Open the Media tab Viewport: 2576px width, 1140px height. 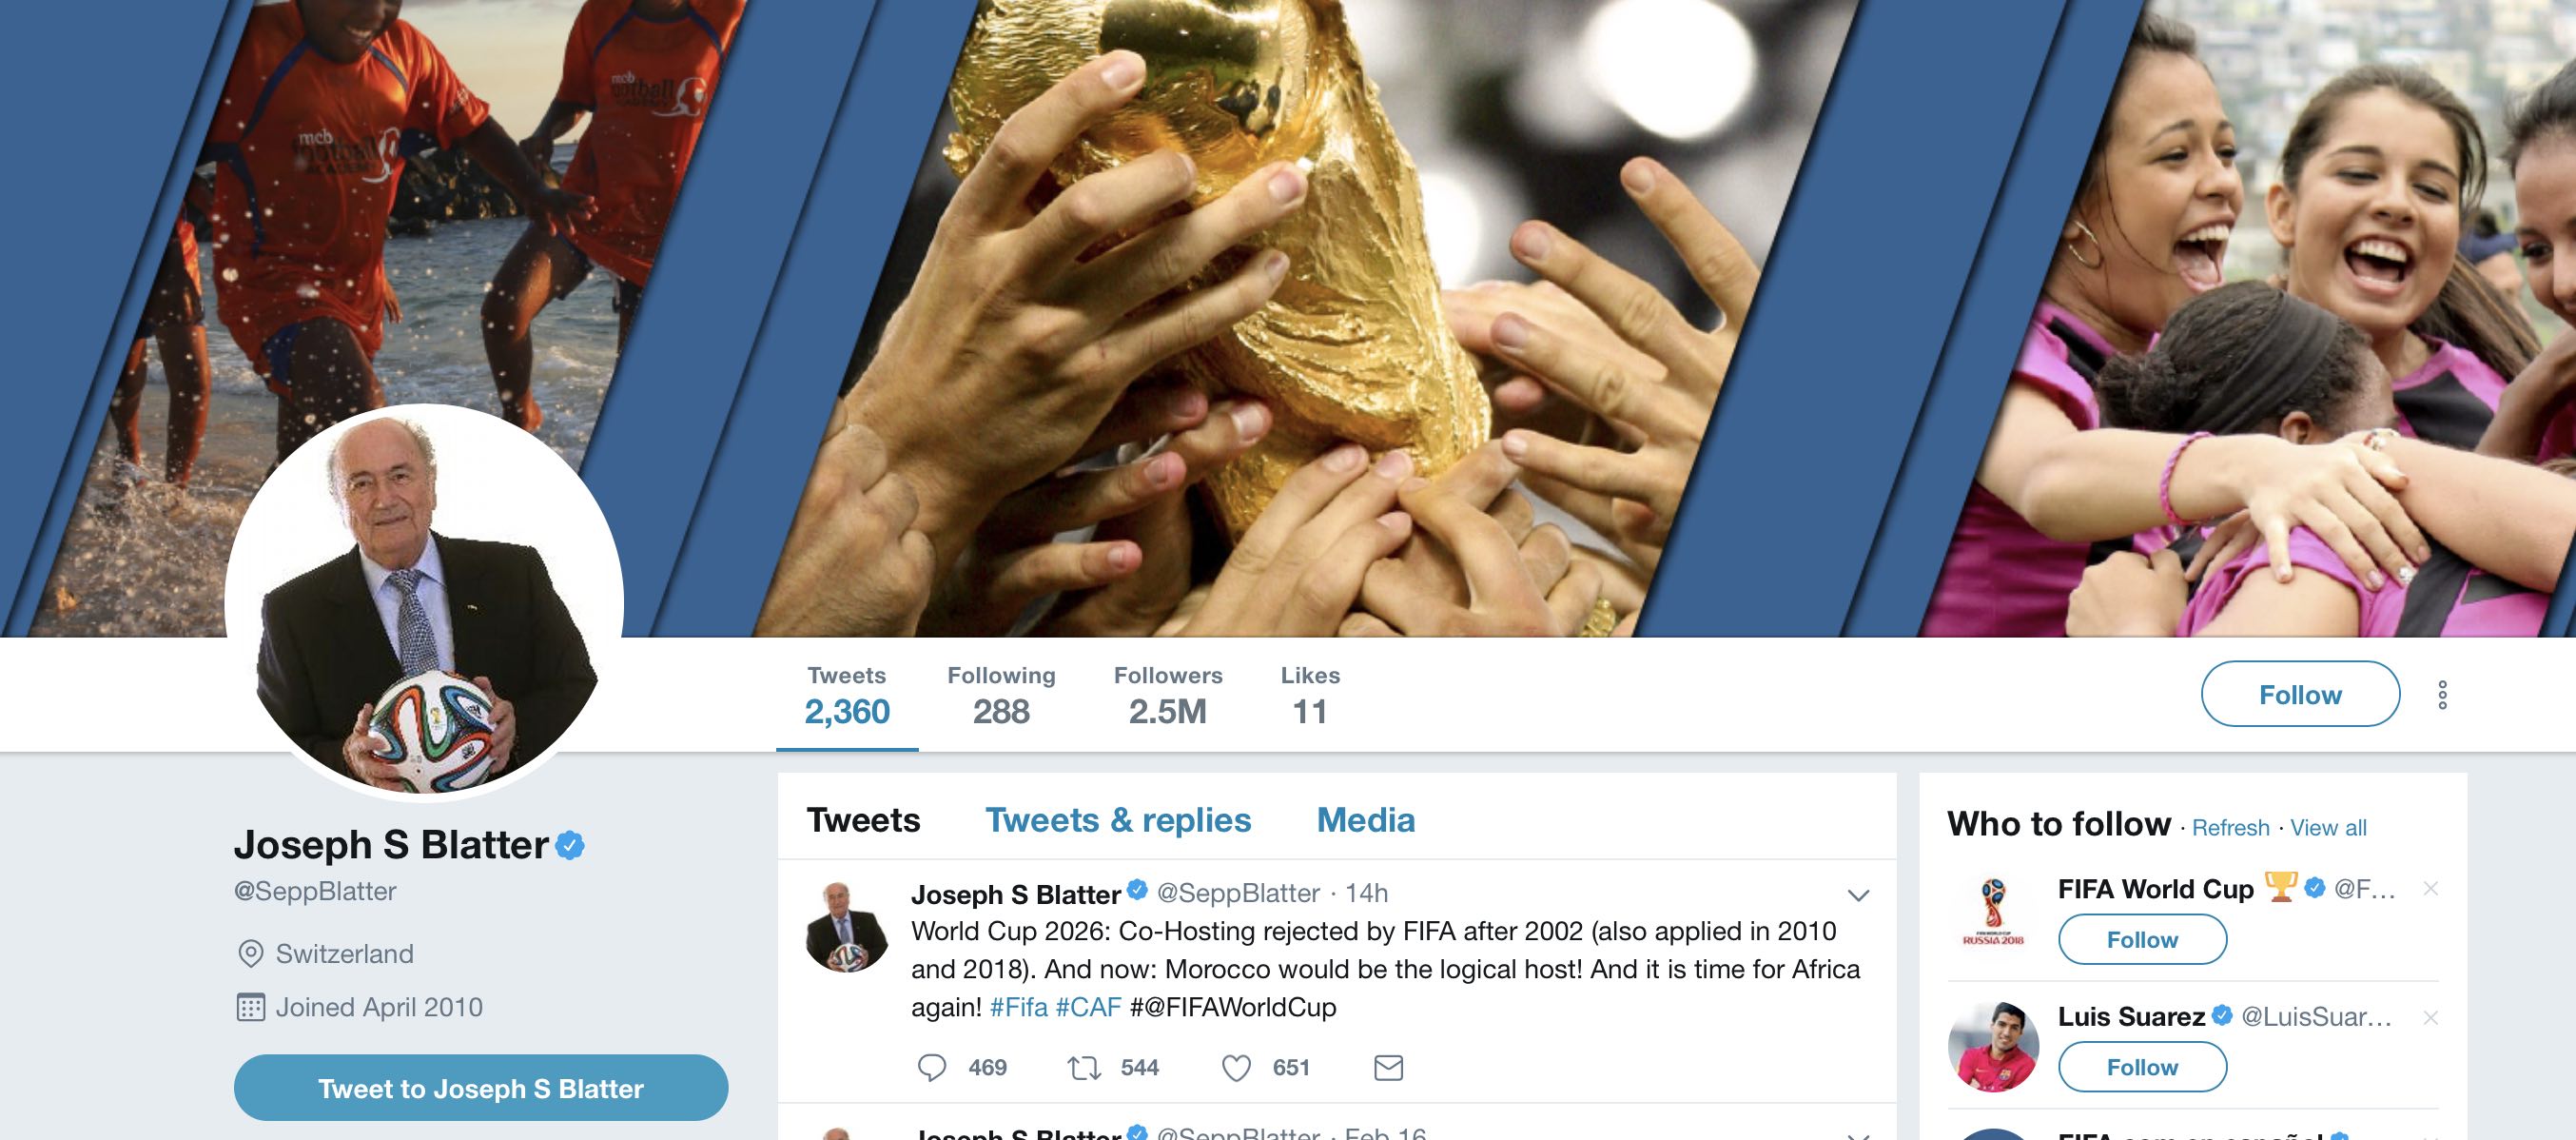[x=1365, y=820]
